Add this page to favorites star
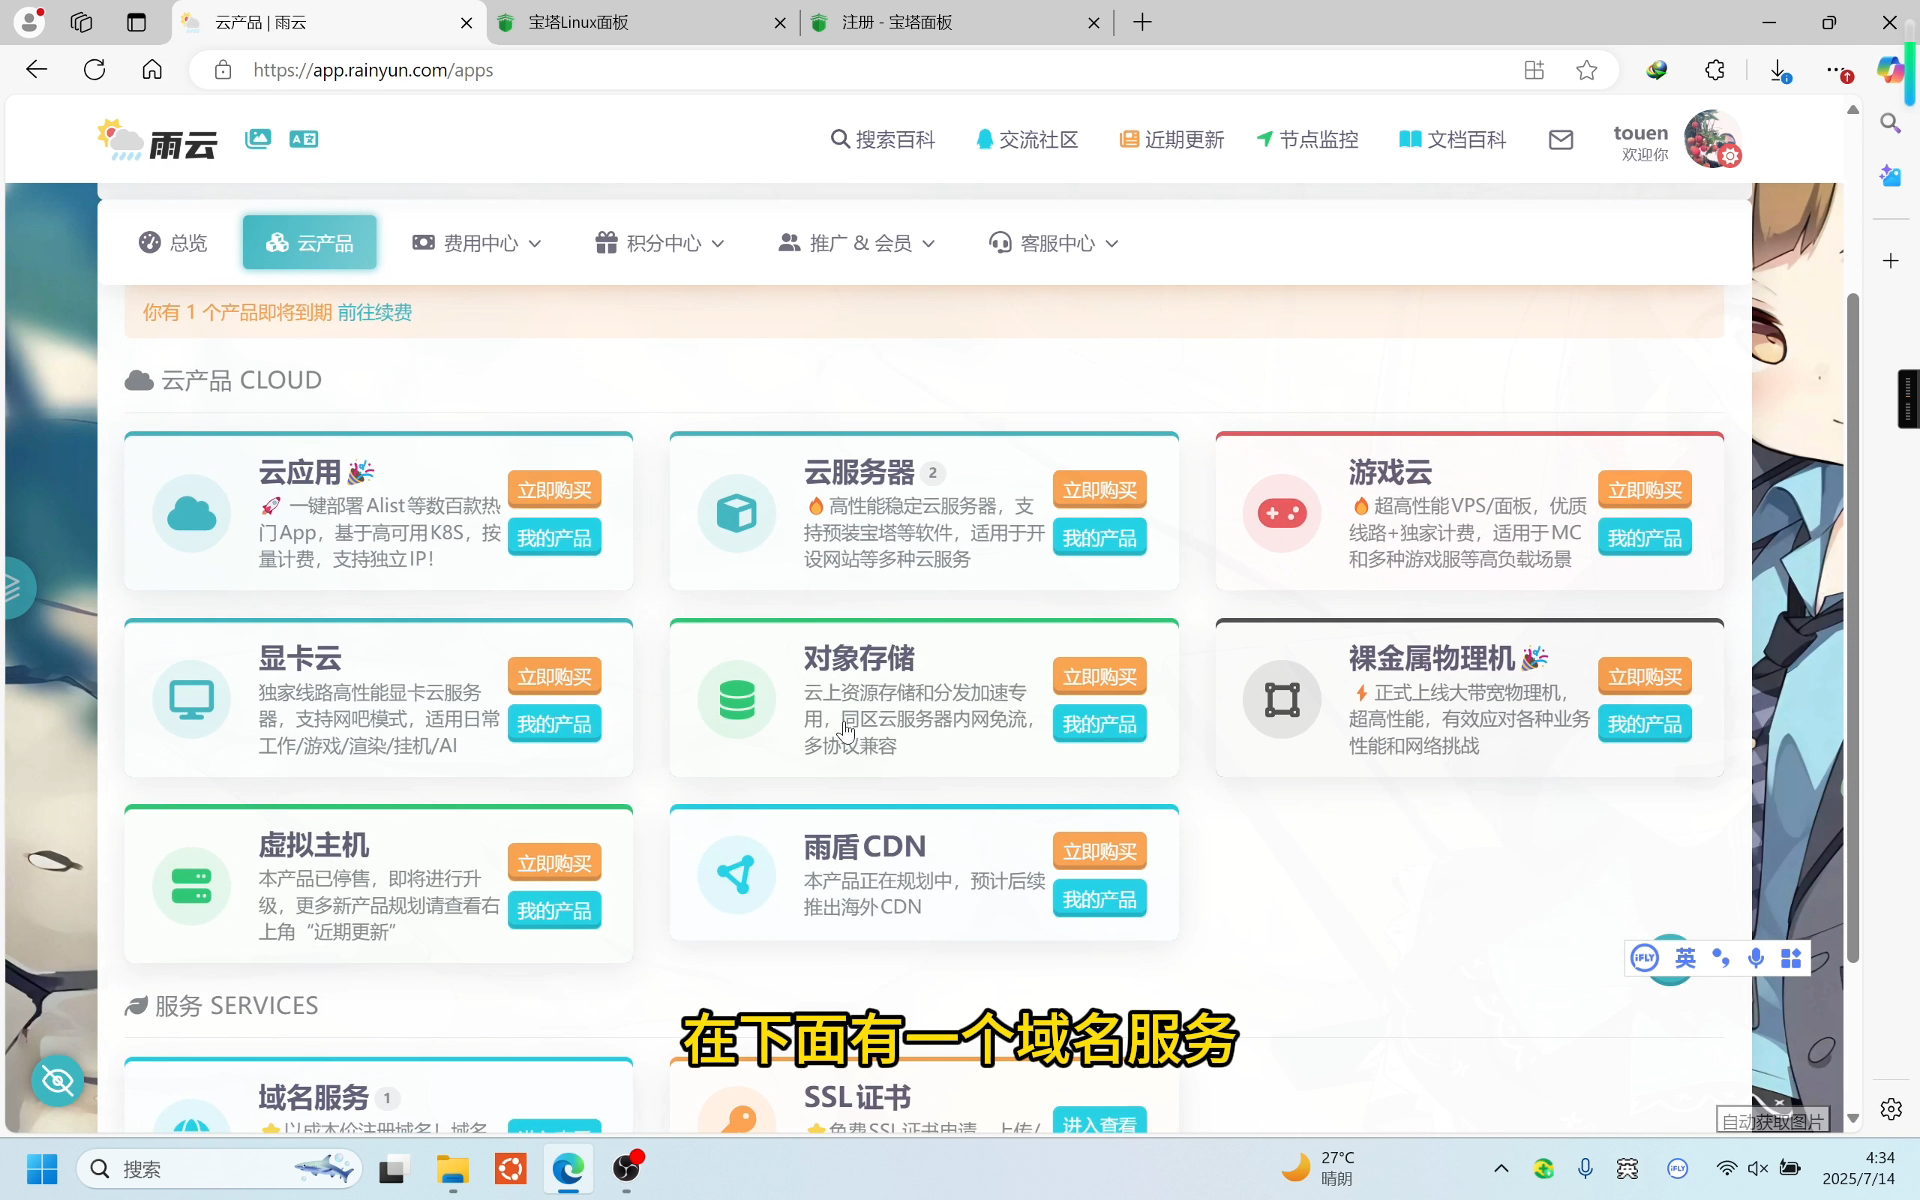1920x1200 pixels. pyautogui.click(x=1587, y=70)
